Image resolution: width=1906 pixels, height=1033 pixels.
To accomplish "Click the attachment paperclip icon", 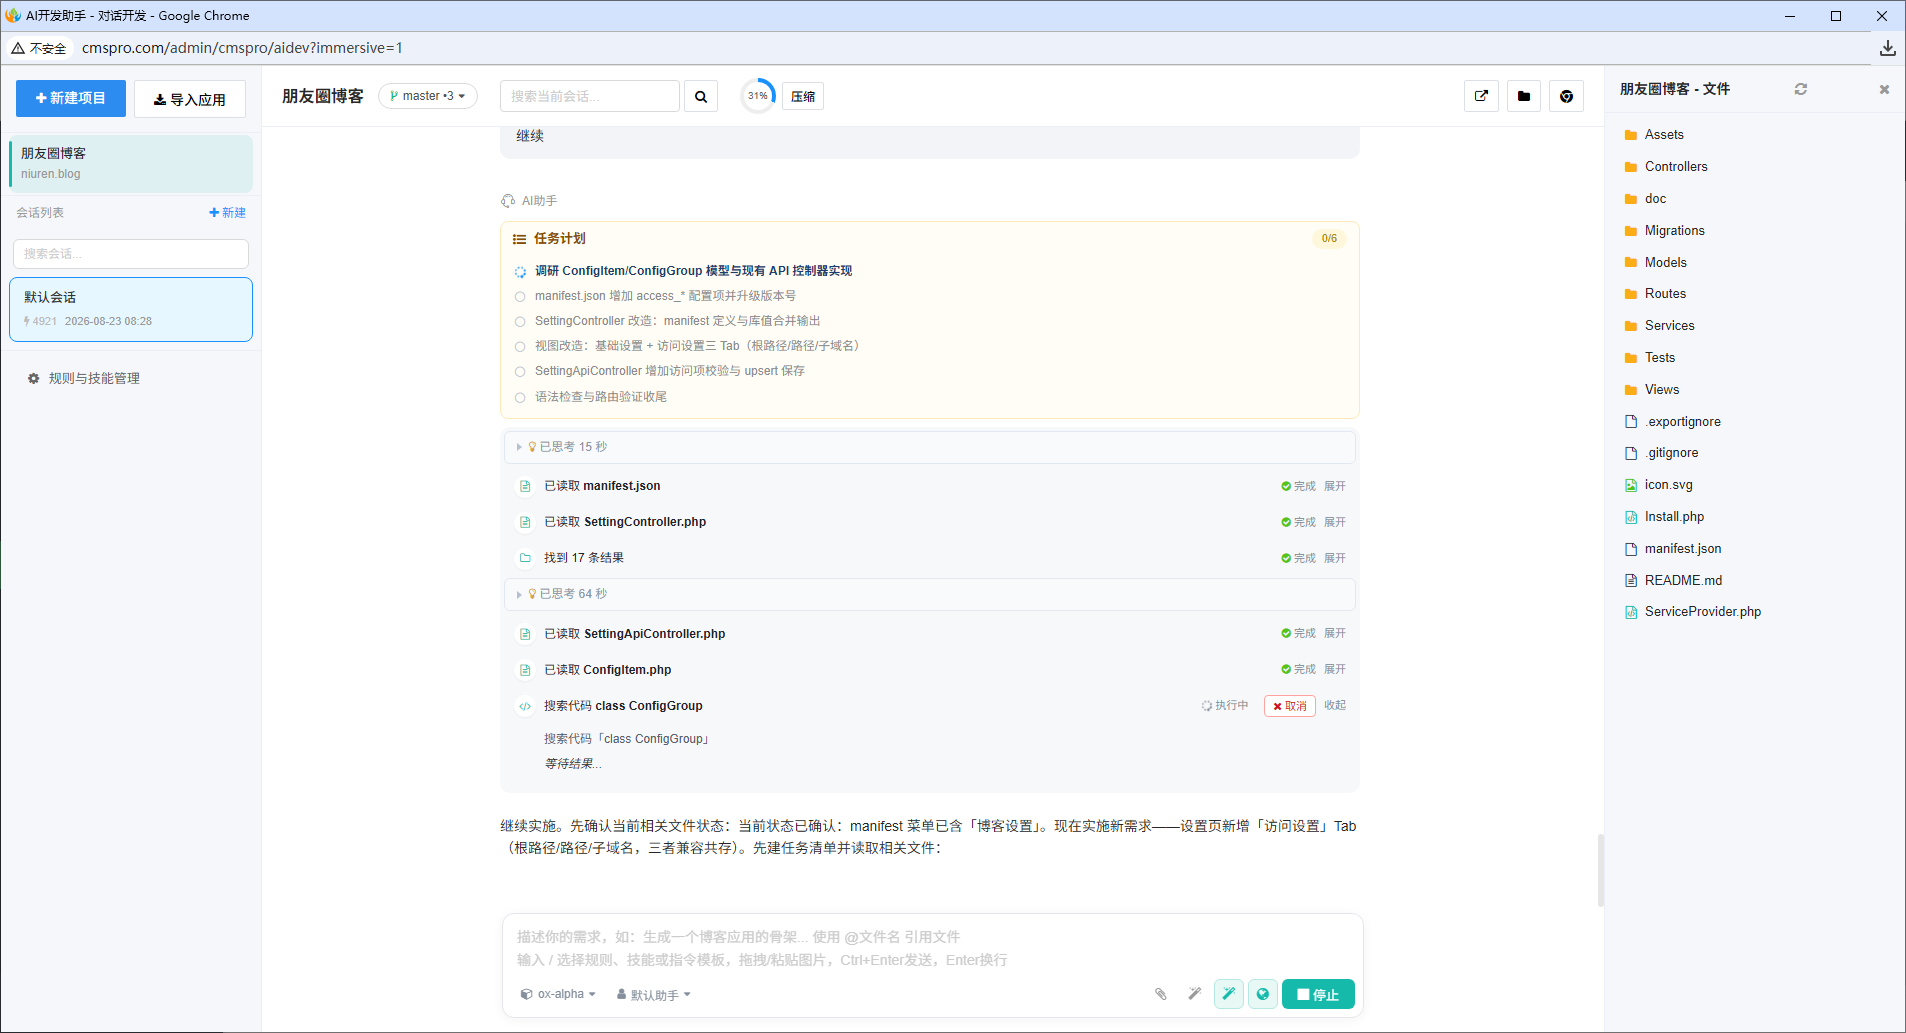I will tap(1160, 994).
